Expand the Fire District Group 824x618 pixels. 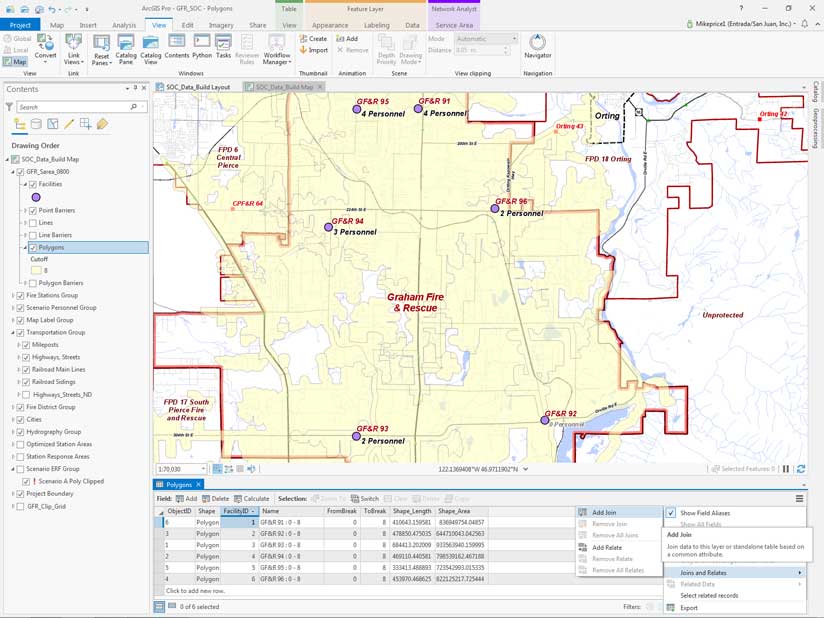(13, 407)
